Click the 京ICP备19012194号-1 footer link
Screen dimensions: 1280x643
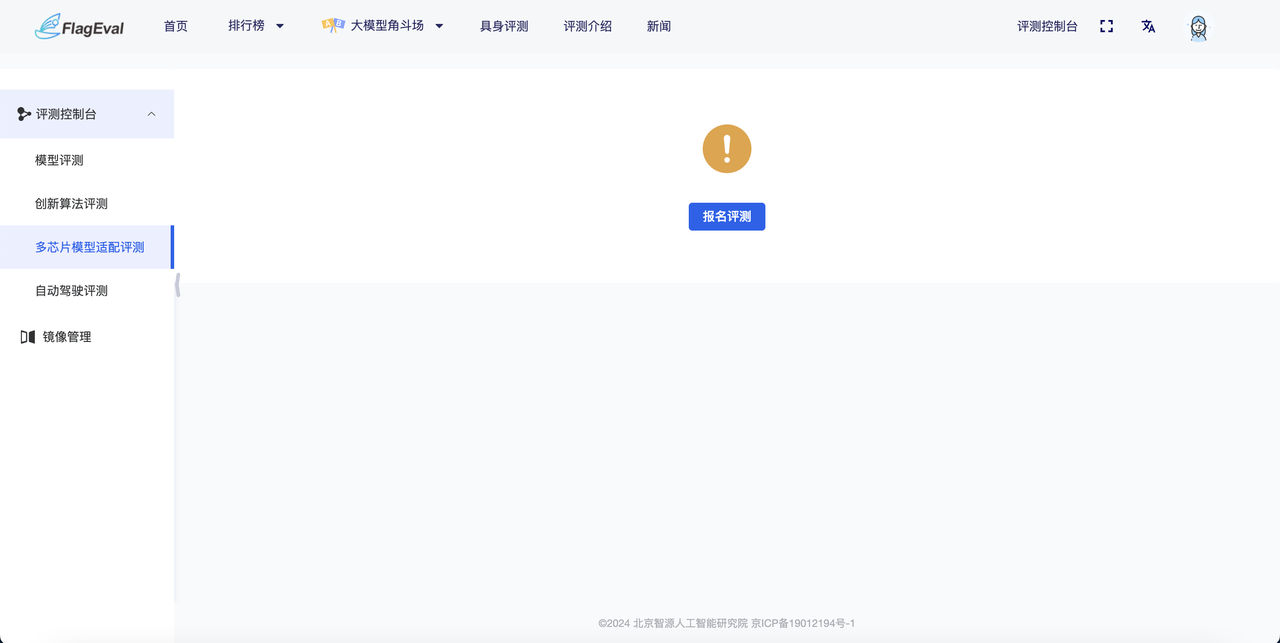[x=803, y=623]
